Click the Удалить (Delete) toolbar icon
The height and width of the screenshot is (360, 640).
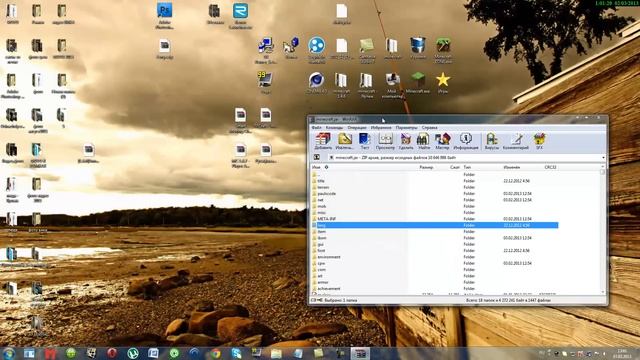click(x=406, y=141)
